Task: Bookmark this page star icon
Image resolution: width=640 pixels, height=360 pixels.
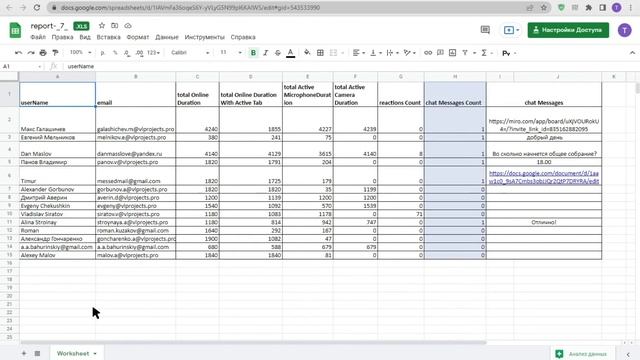Action: (544, 7)
